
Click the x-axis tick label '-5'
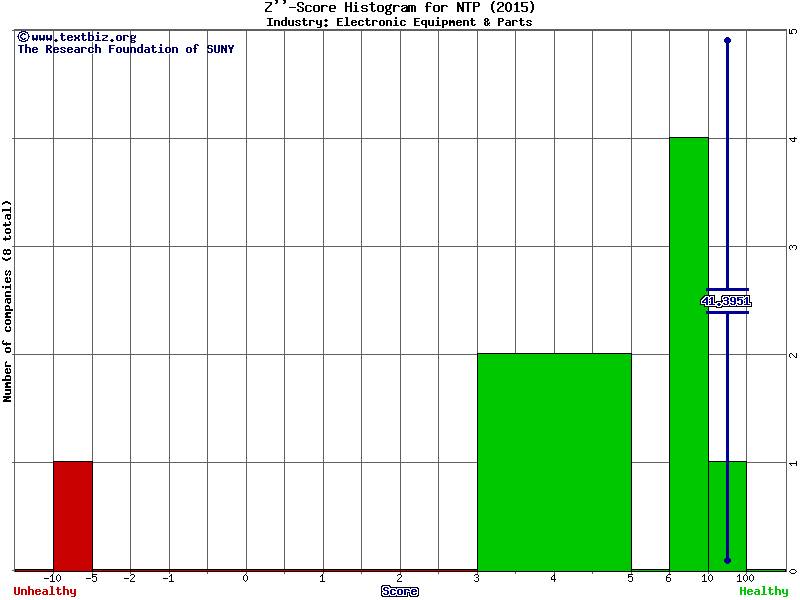(x=91, y=578)
